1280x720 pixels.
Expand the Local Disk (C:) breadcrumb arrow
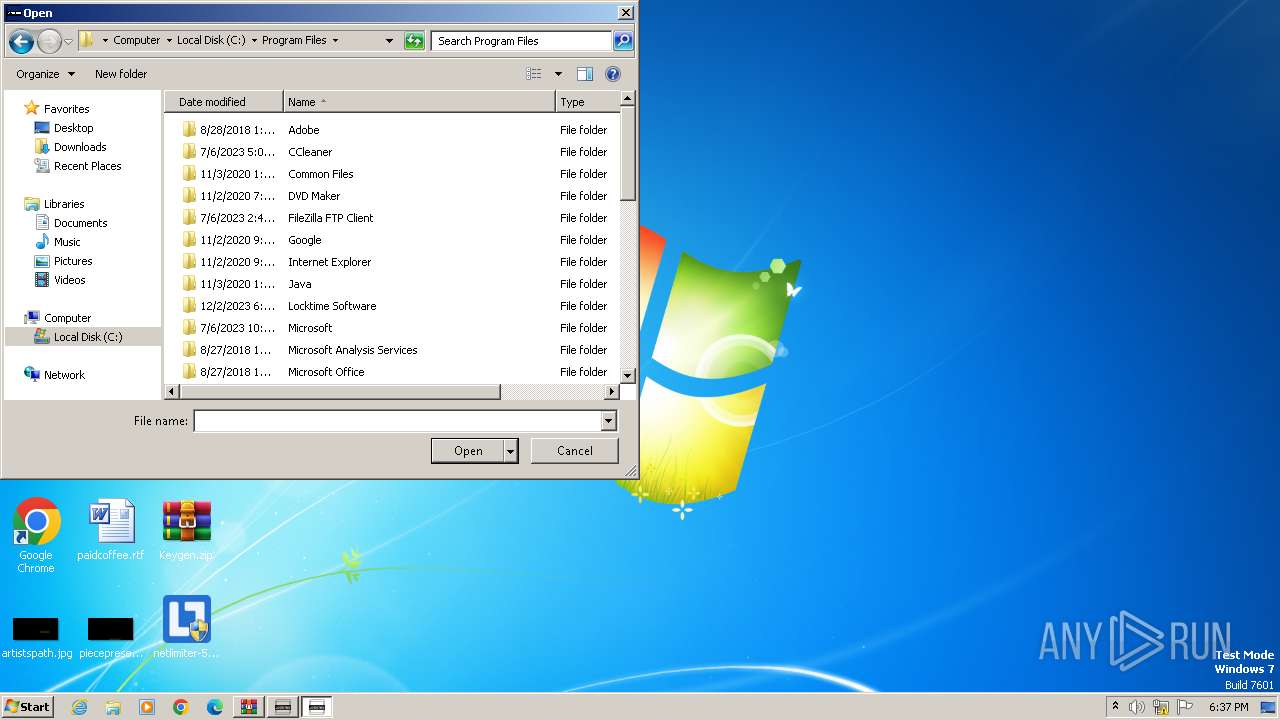click(254, 41)
